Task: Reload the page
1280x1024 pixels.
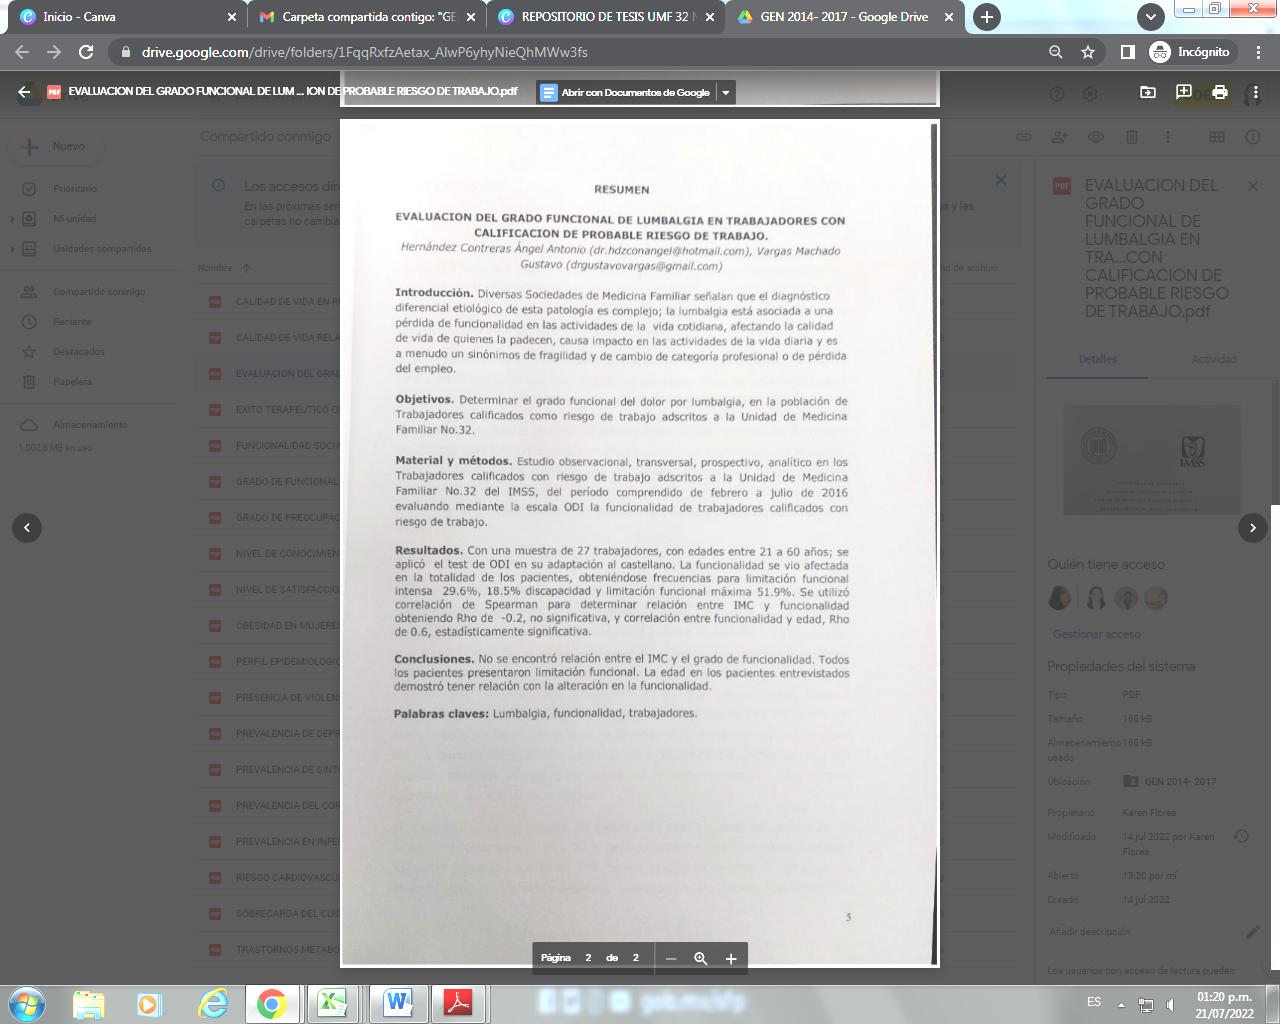Action: (x=86, y=52)
